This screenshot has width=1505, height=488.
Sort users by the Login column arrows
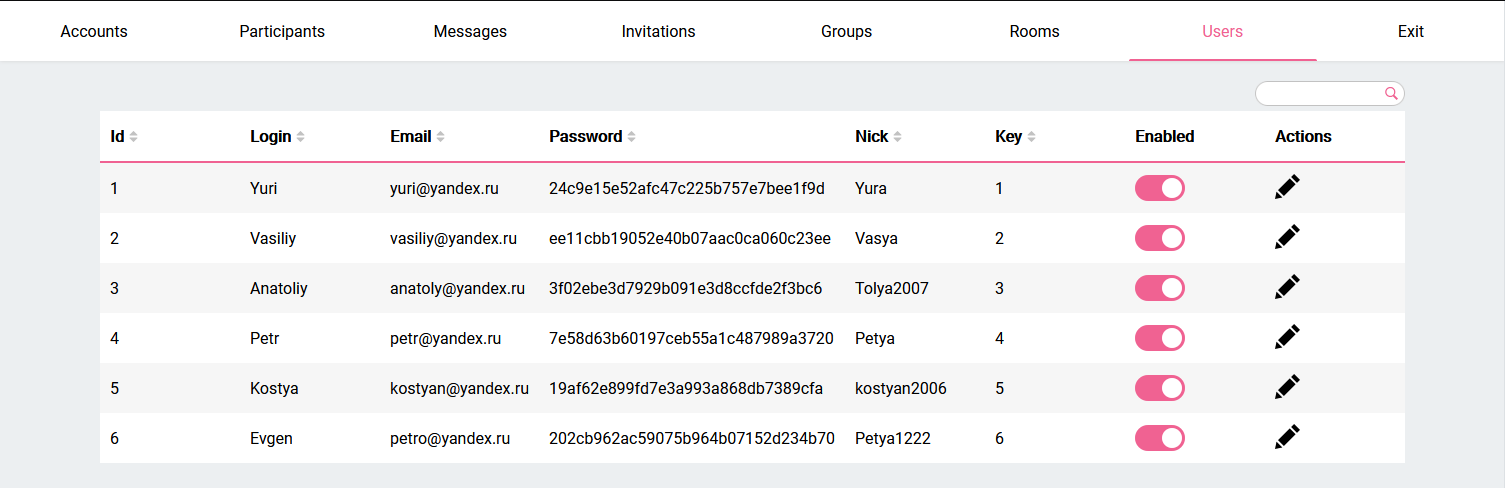[x=301, y=137]
